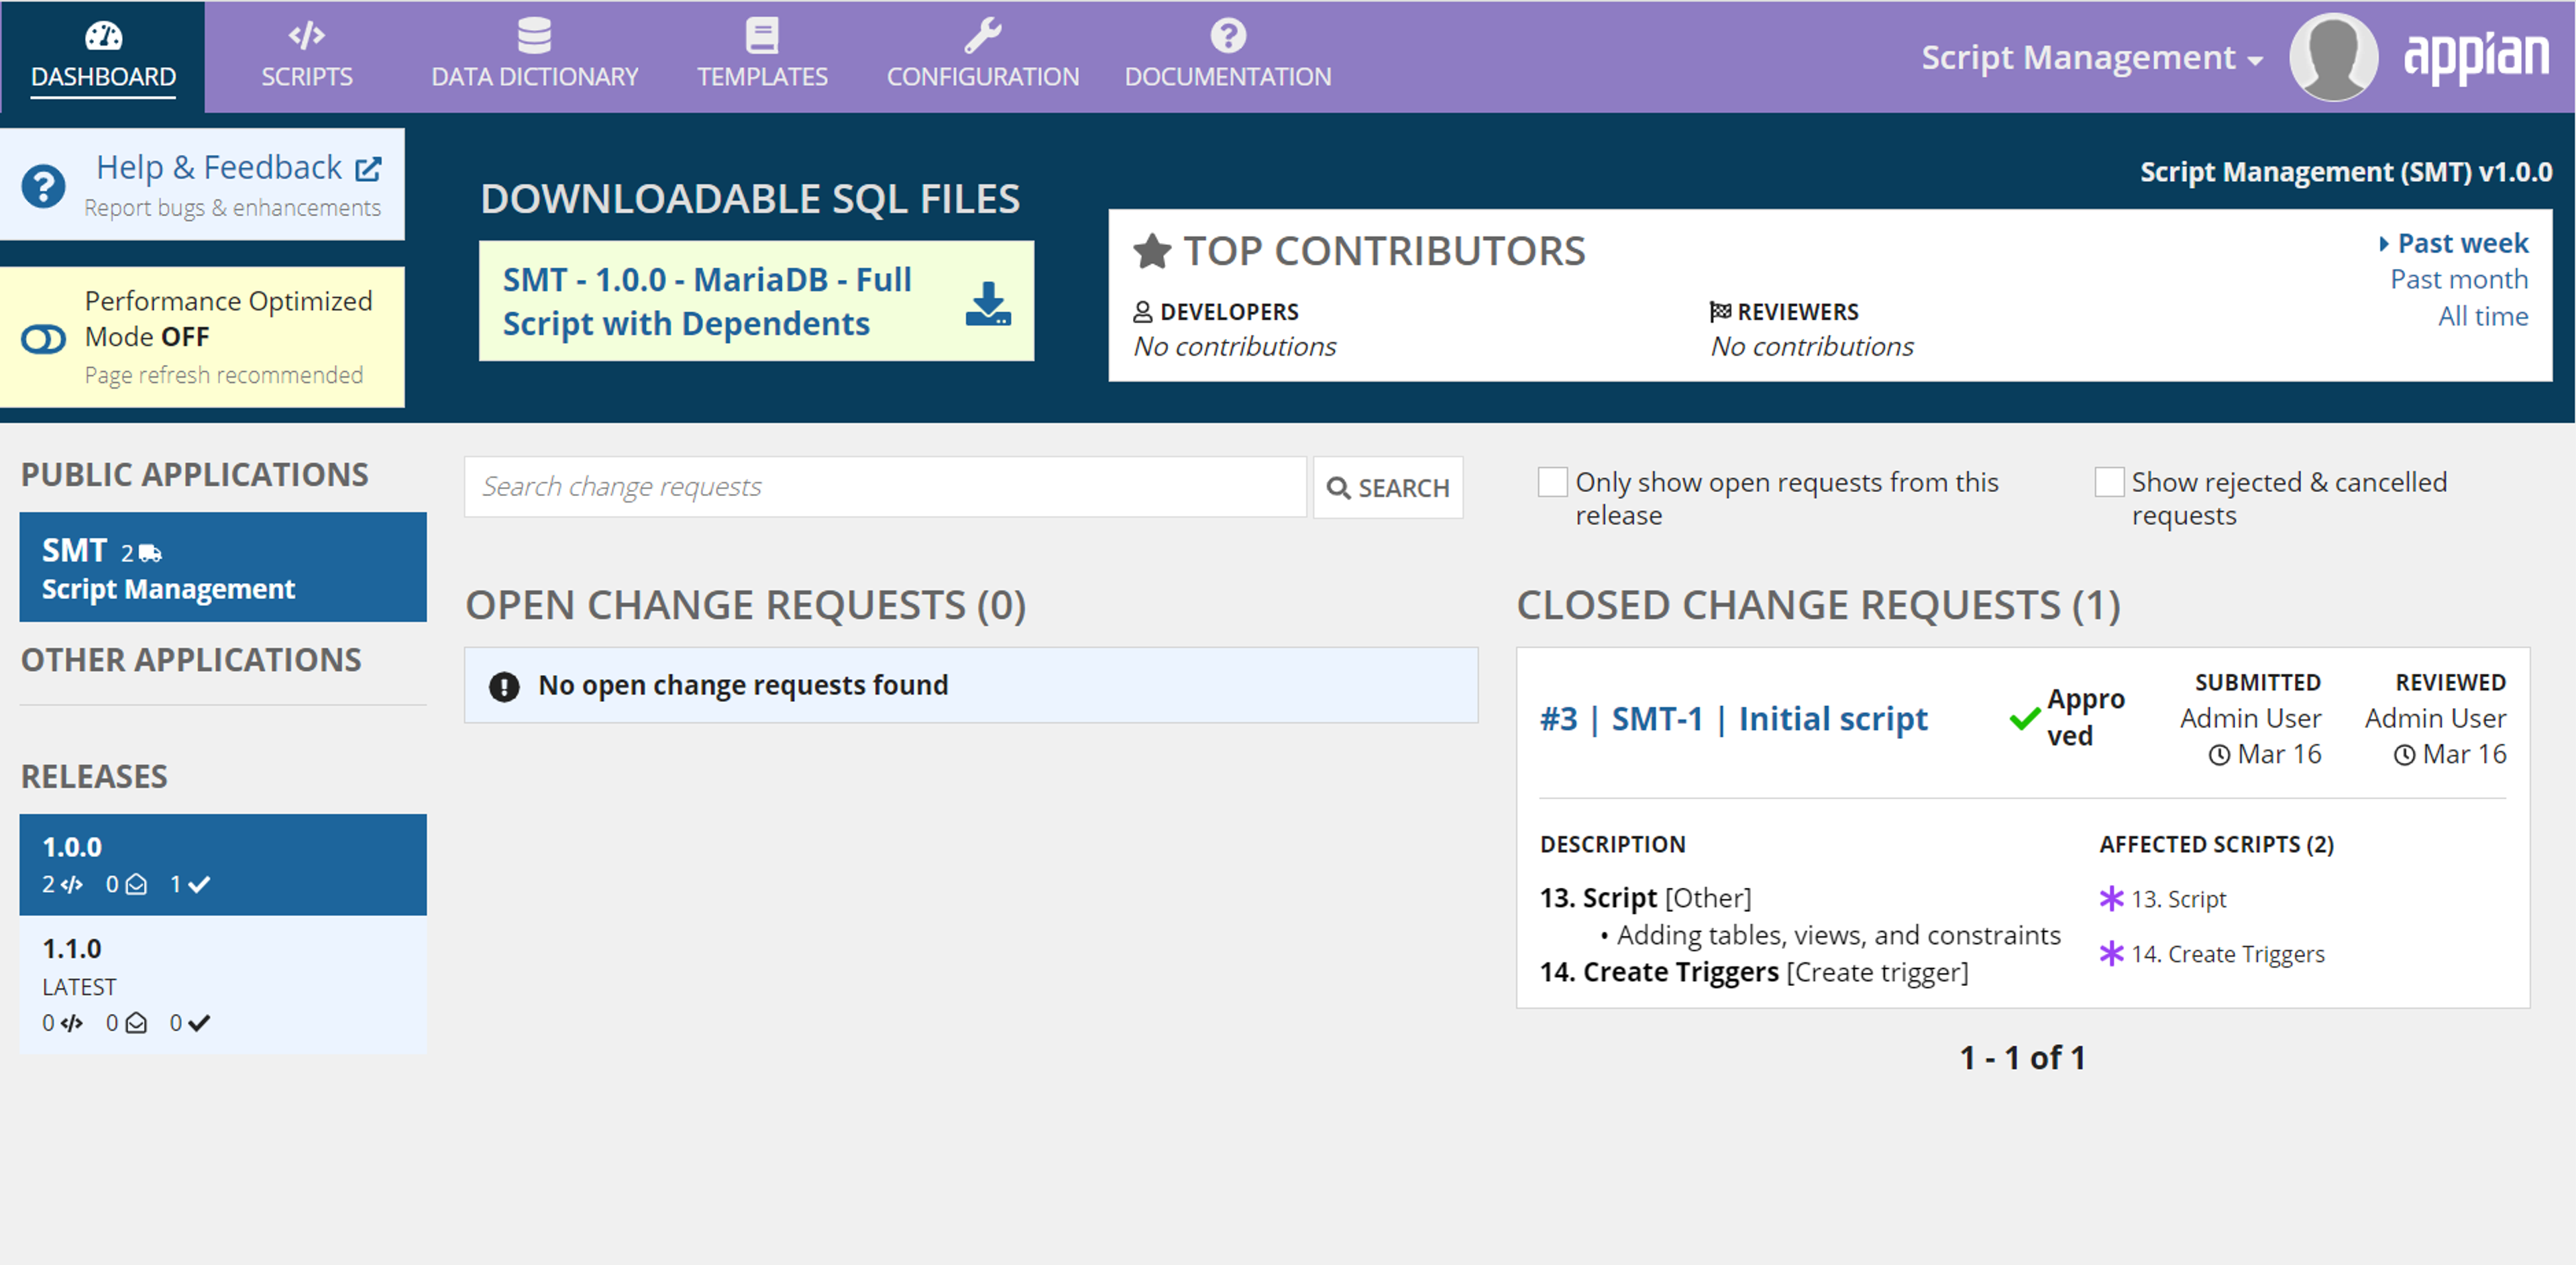
Task: Click the Data Dictionary database icon
Action: click(534, 36)
